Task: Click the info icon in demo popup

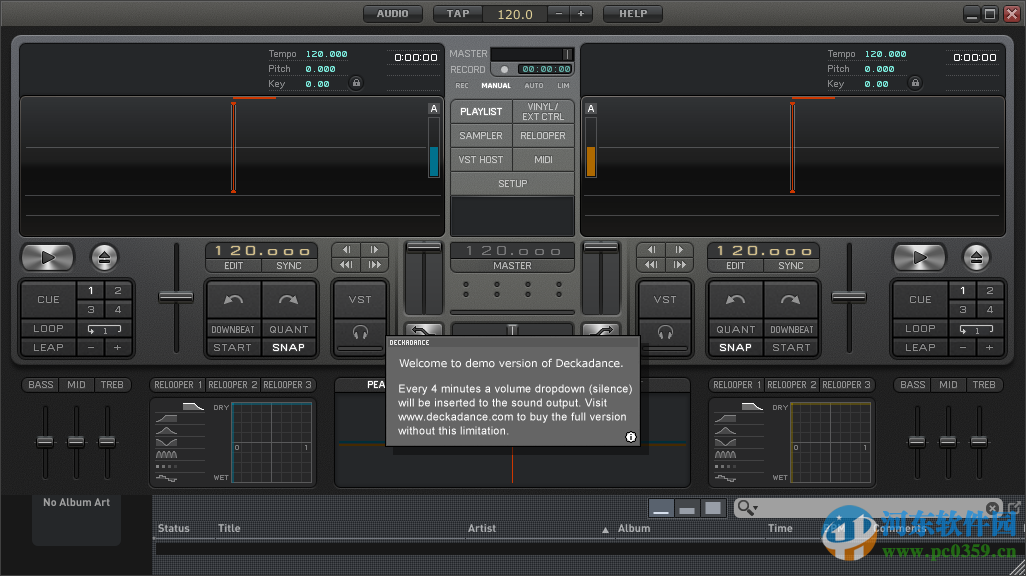Action: (630, 436)
